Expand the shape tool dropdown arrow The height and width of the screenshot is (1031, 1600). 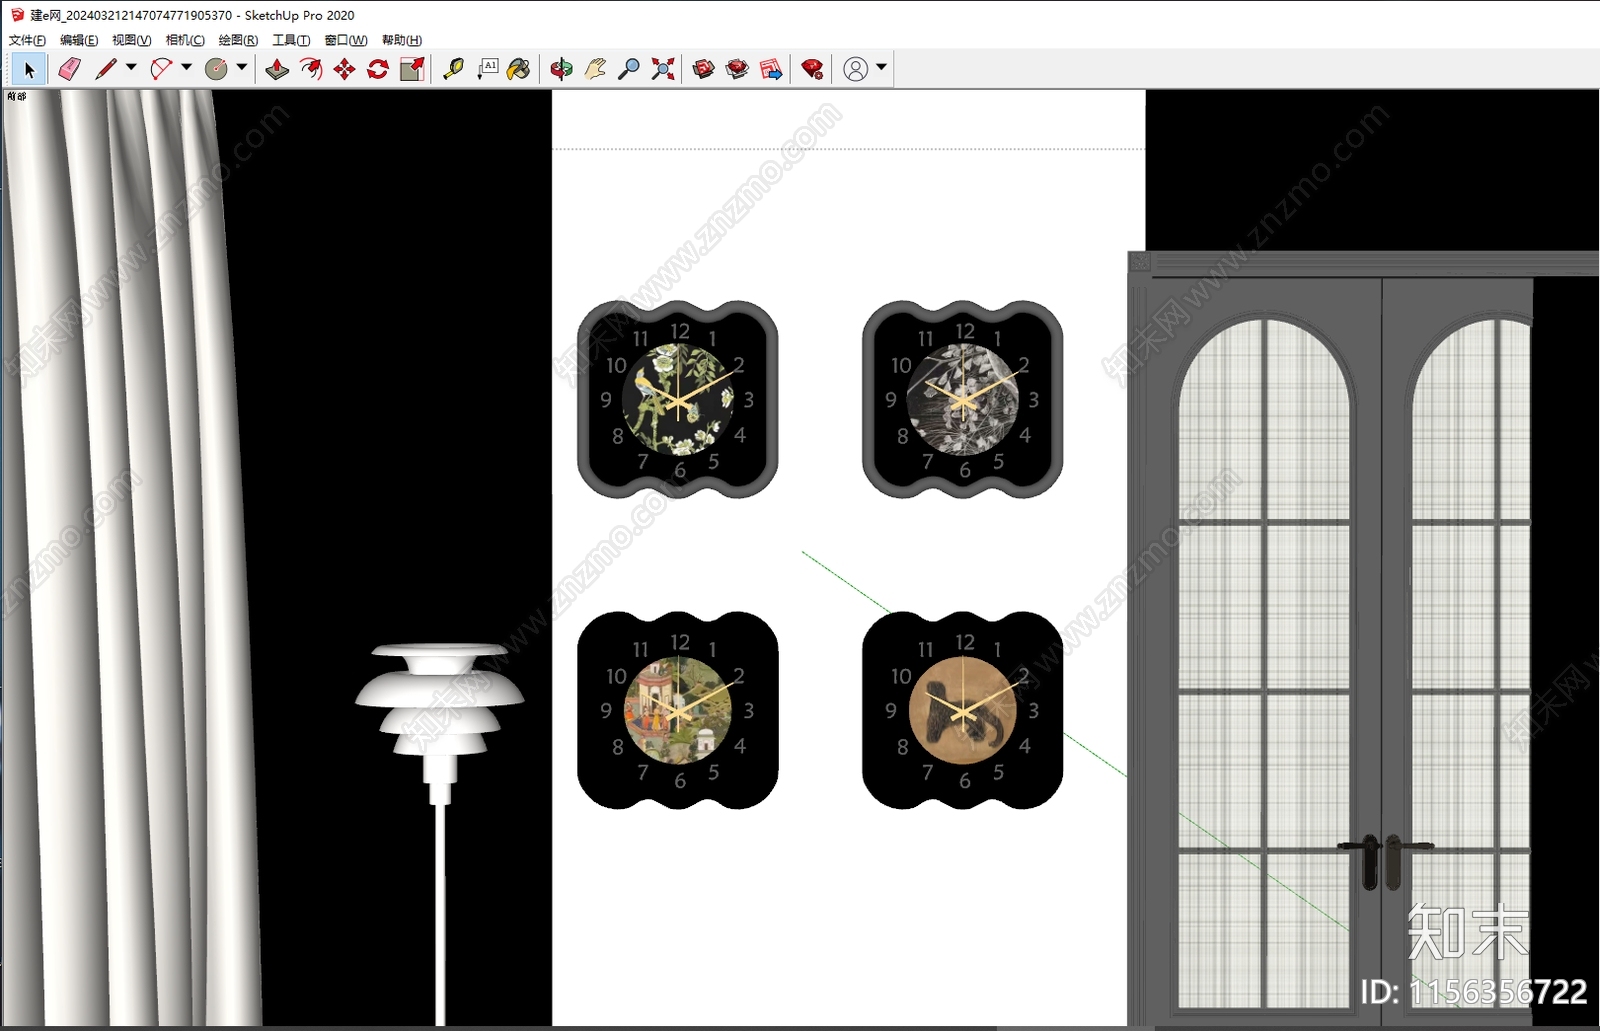click(241, 68)
